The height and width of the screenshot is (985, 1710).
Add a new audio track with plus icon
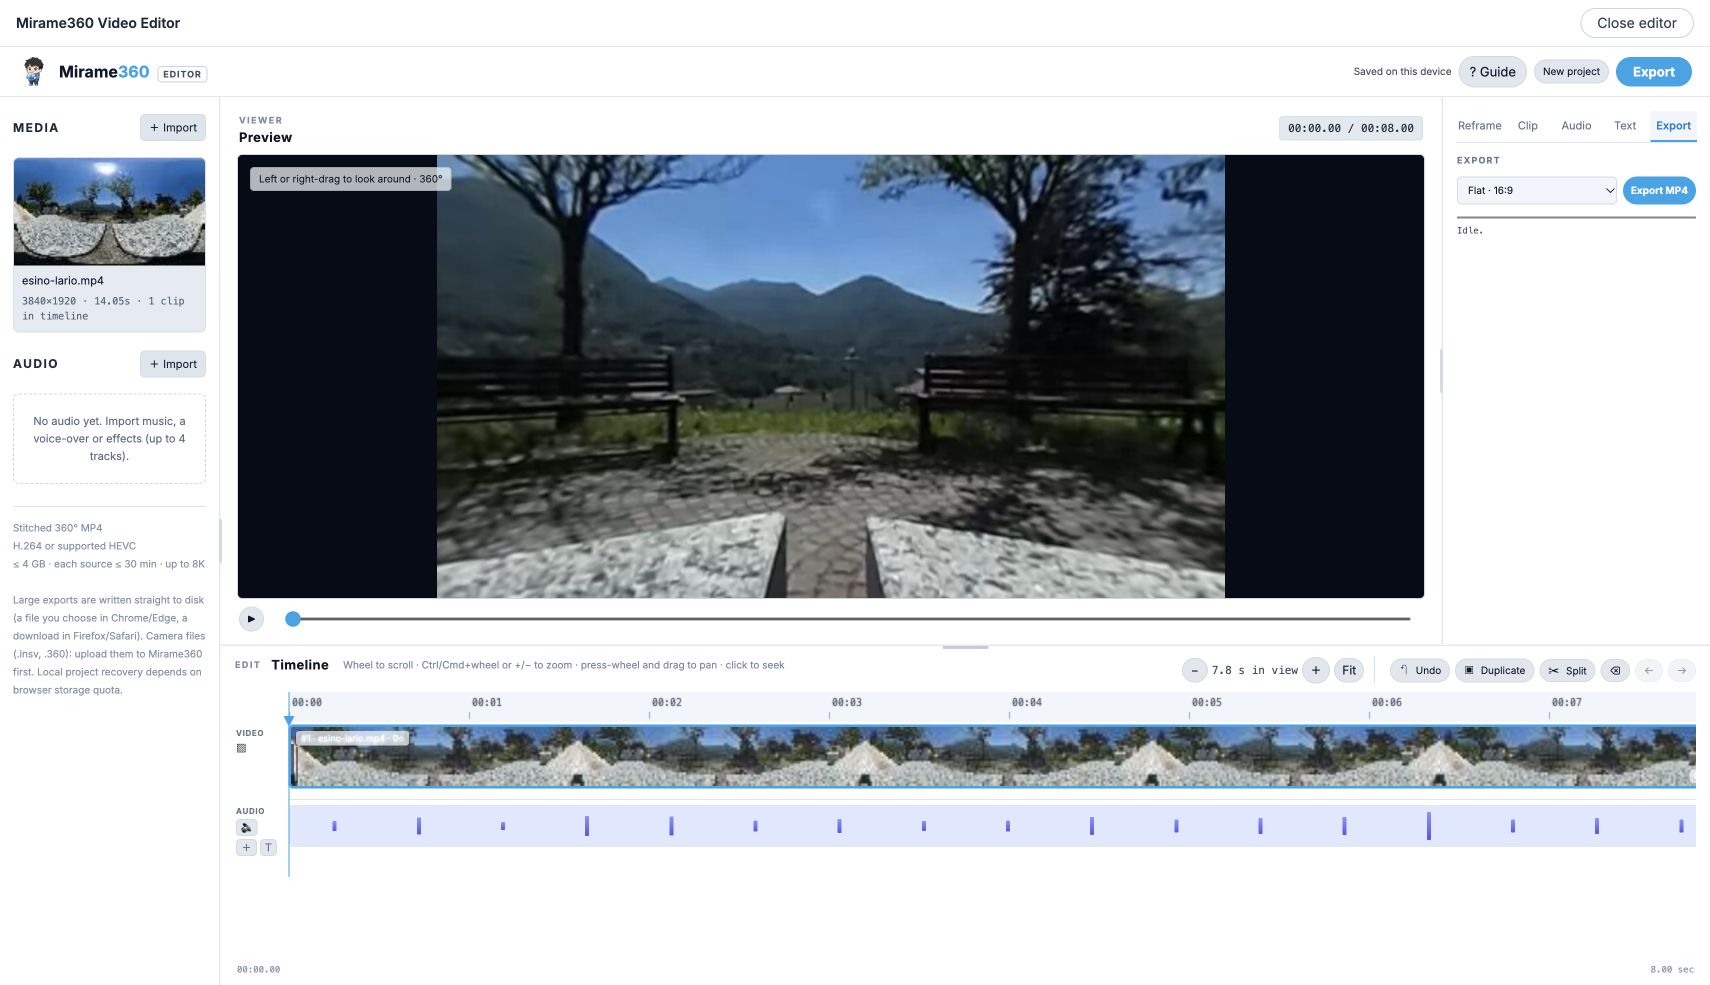246,848
